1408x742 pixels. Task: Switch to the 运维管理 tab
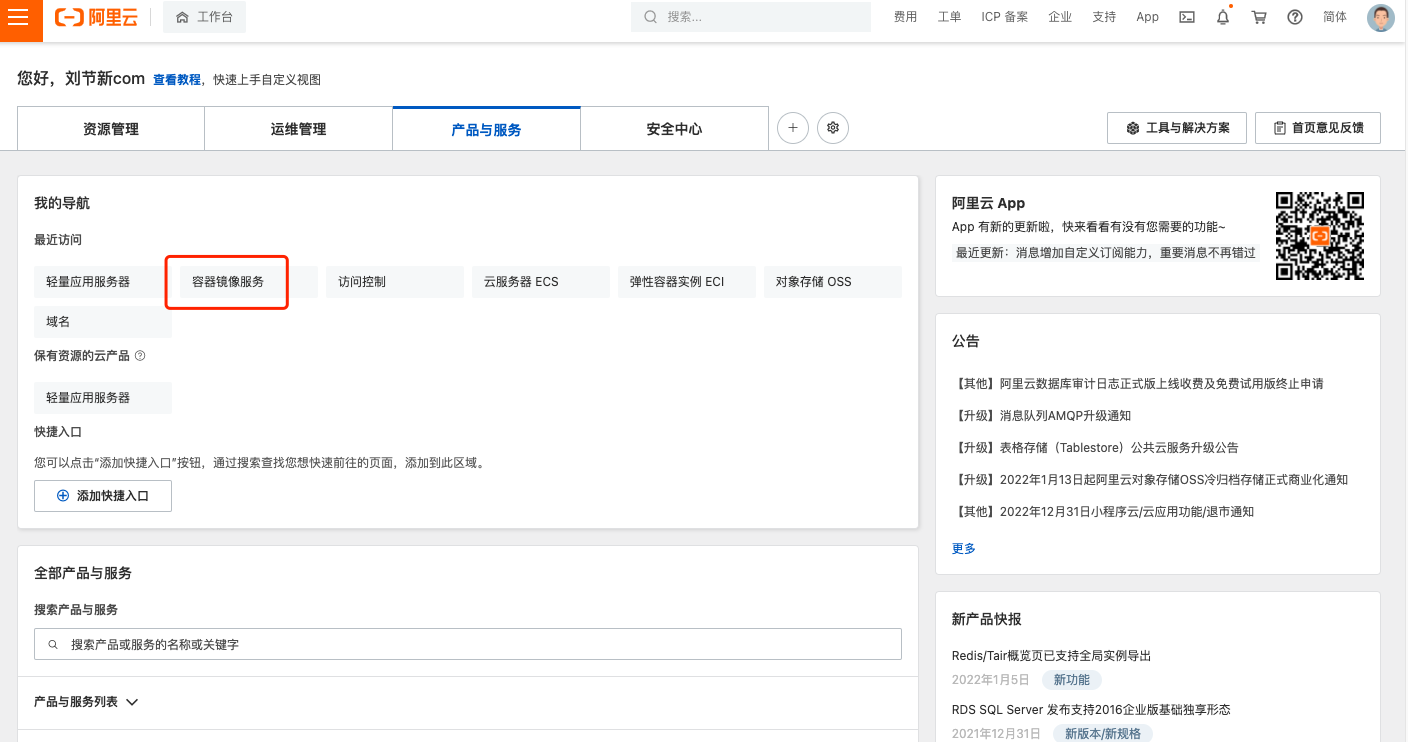[298, 129]
